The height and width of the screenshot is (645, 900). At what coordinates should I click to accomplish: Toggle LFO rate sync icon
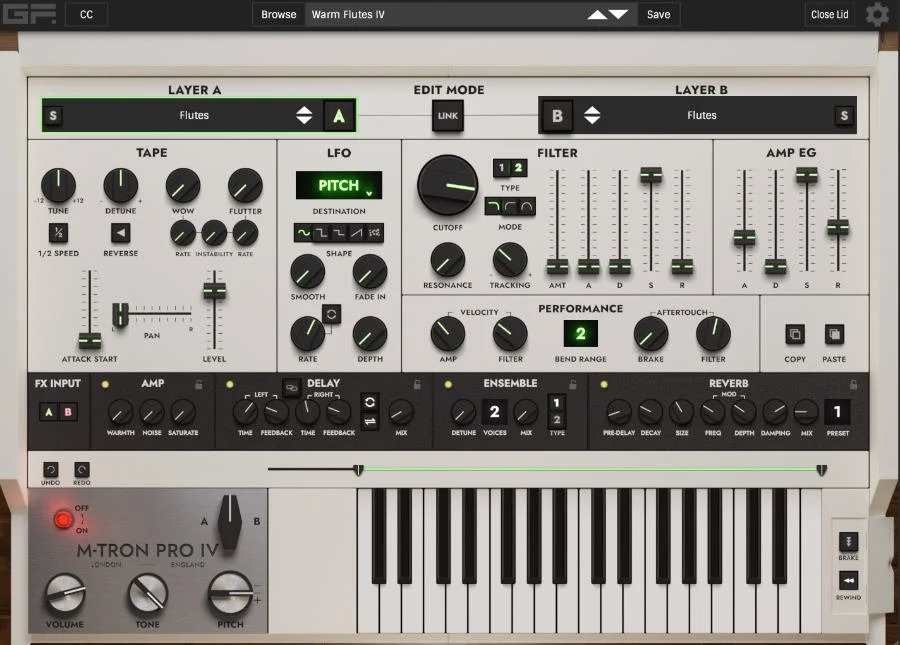[x=331, y=314]
